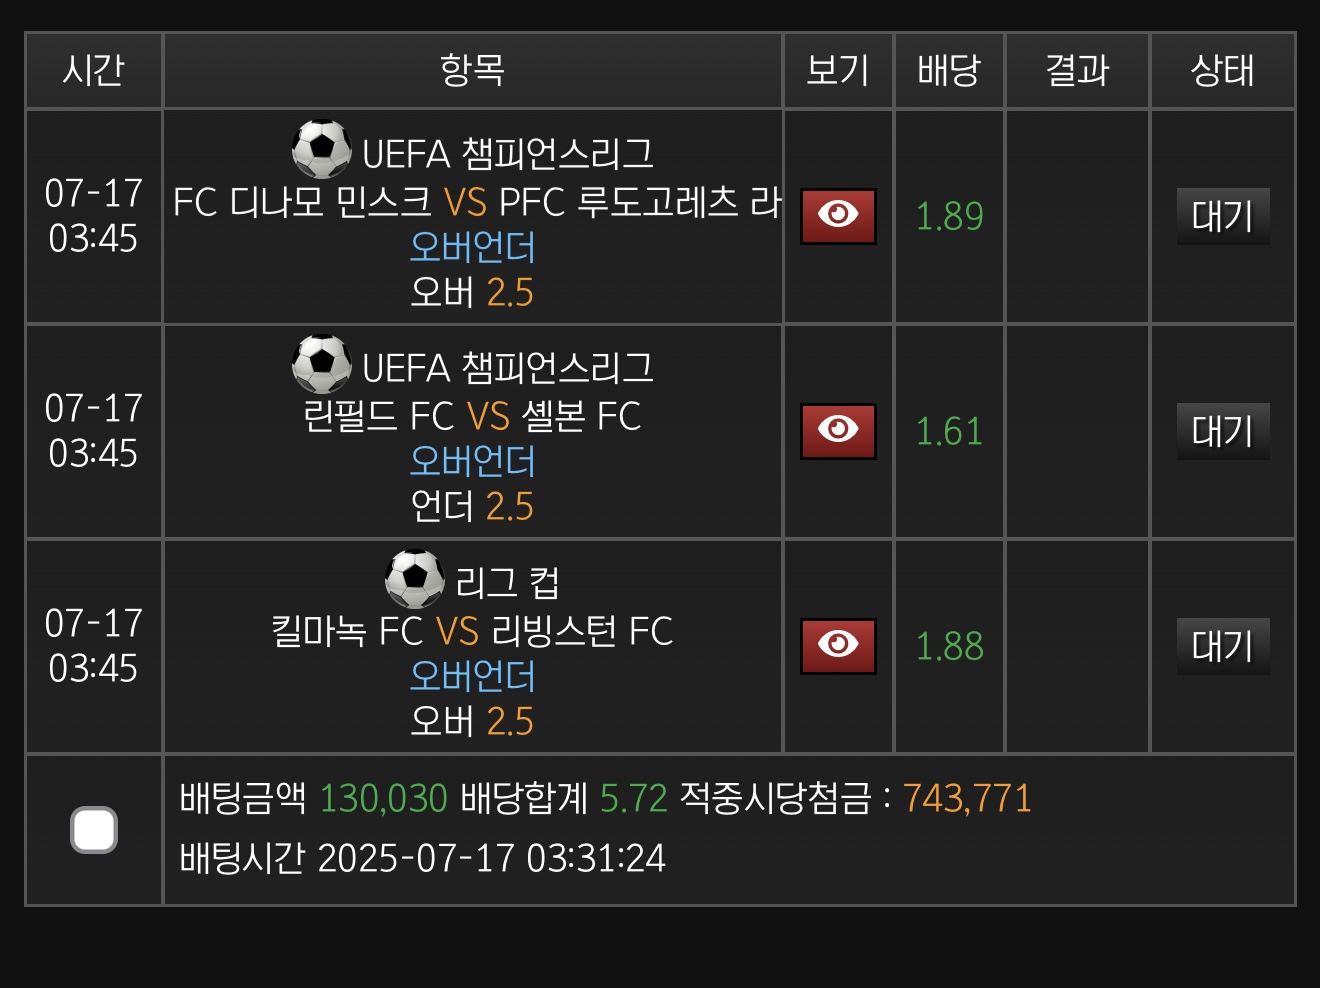The width and height of the screenshot is (1320, 988).
Task: Click the soccer ball icon in the first row
Action: pos(322,150)
